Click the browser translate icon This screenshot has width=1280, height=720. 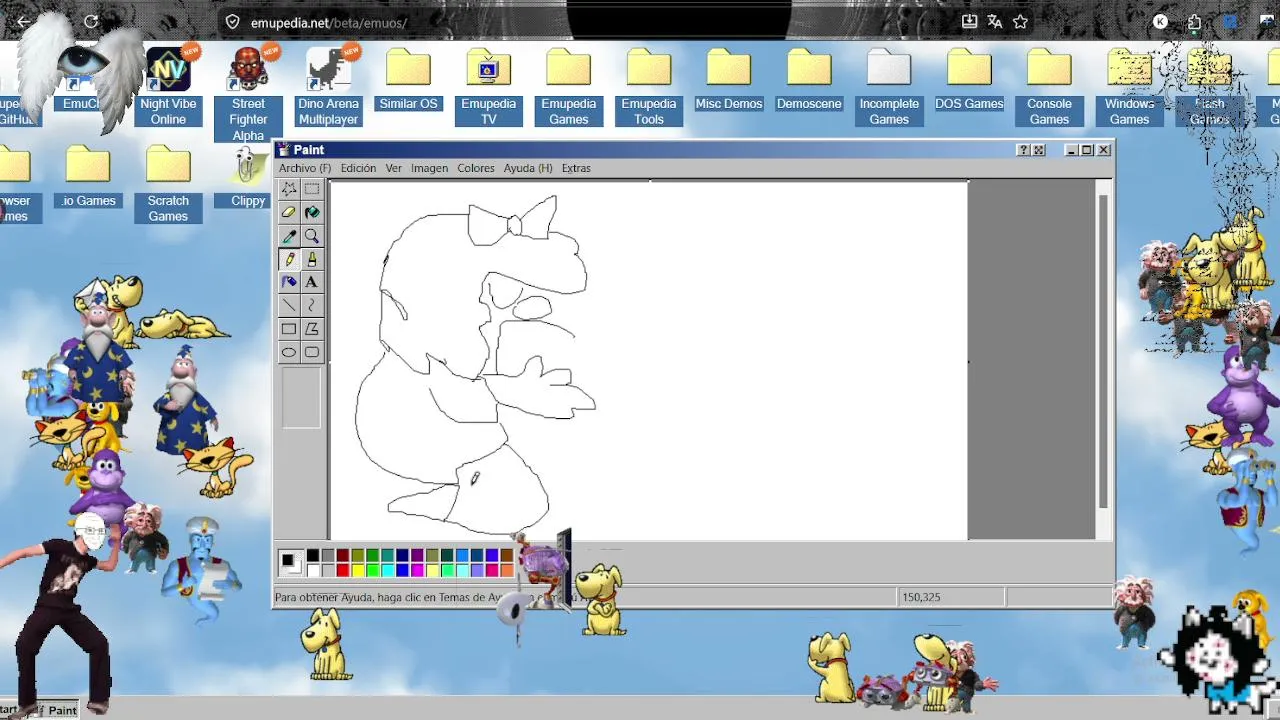(995, 22)
